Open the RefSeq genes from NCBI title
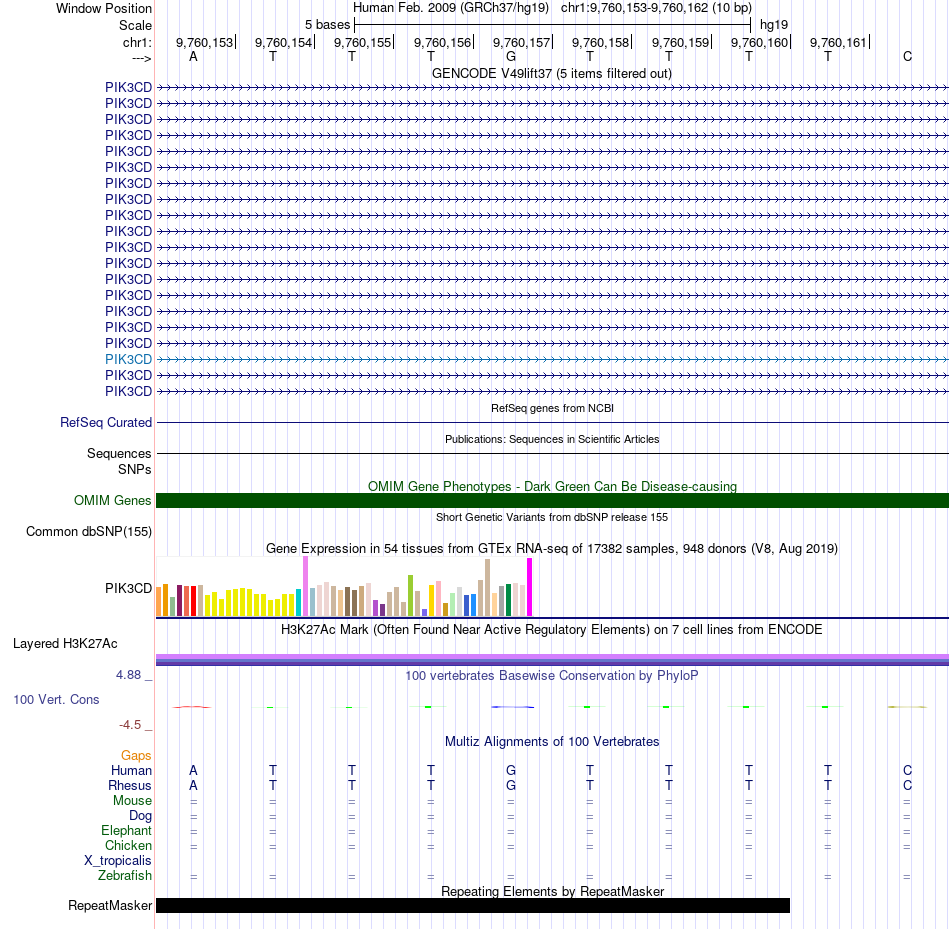Viewport: 950px width, 929px height. tap(552, 408)
